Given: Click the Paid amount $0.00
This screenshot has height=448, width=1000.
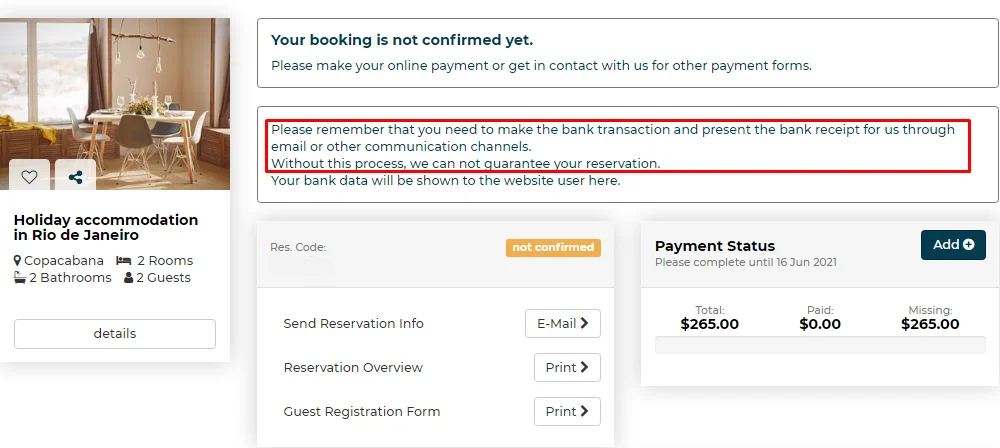Looking at the screenshot, I should pyautogui.click(x=820, y=324).
